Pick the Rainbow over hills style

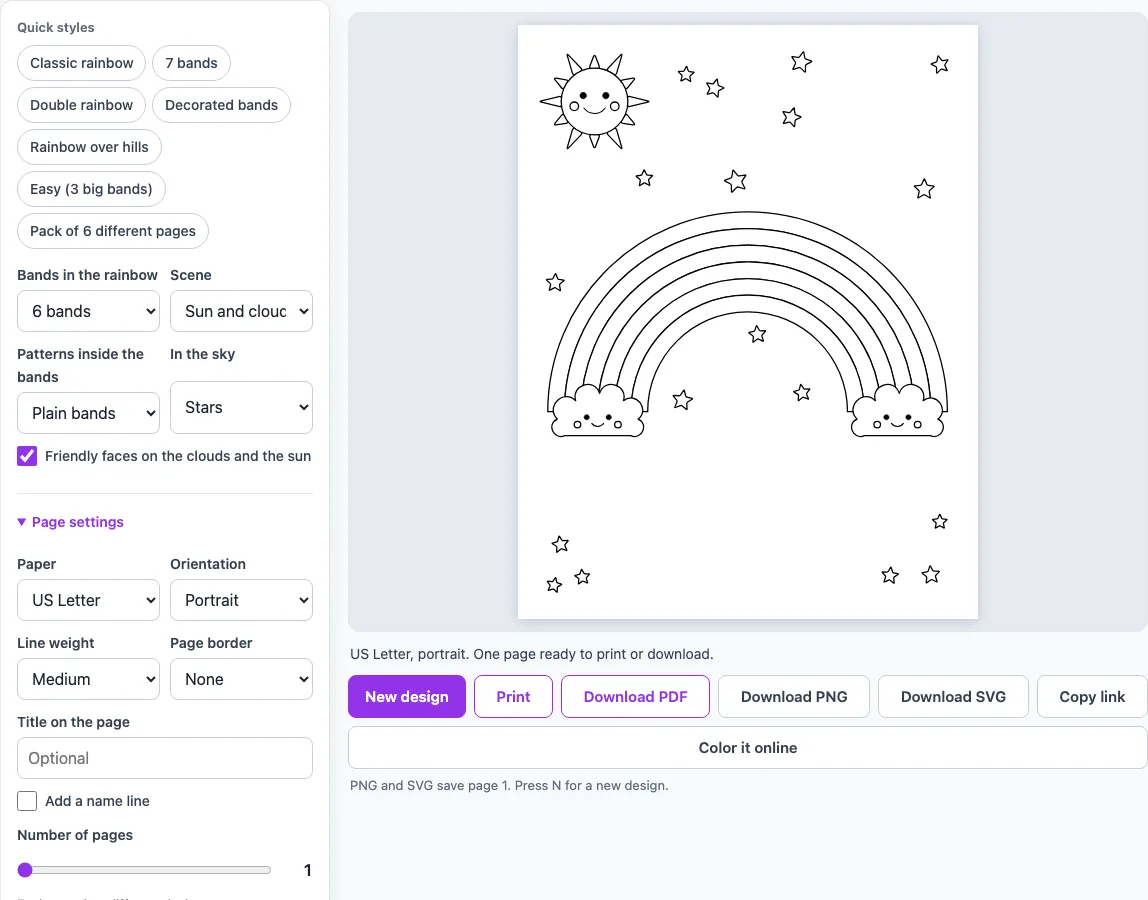[89, 147]
